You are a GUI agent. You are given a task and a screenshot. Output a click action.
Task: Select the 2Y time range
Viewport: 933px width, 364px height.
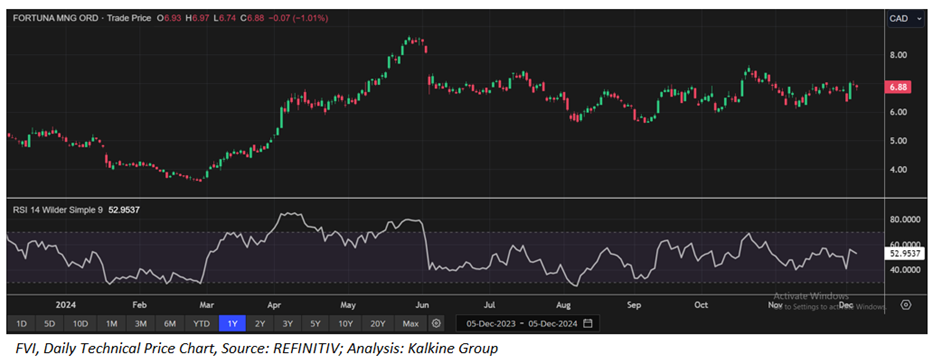(x=260, y=324)
